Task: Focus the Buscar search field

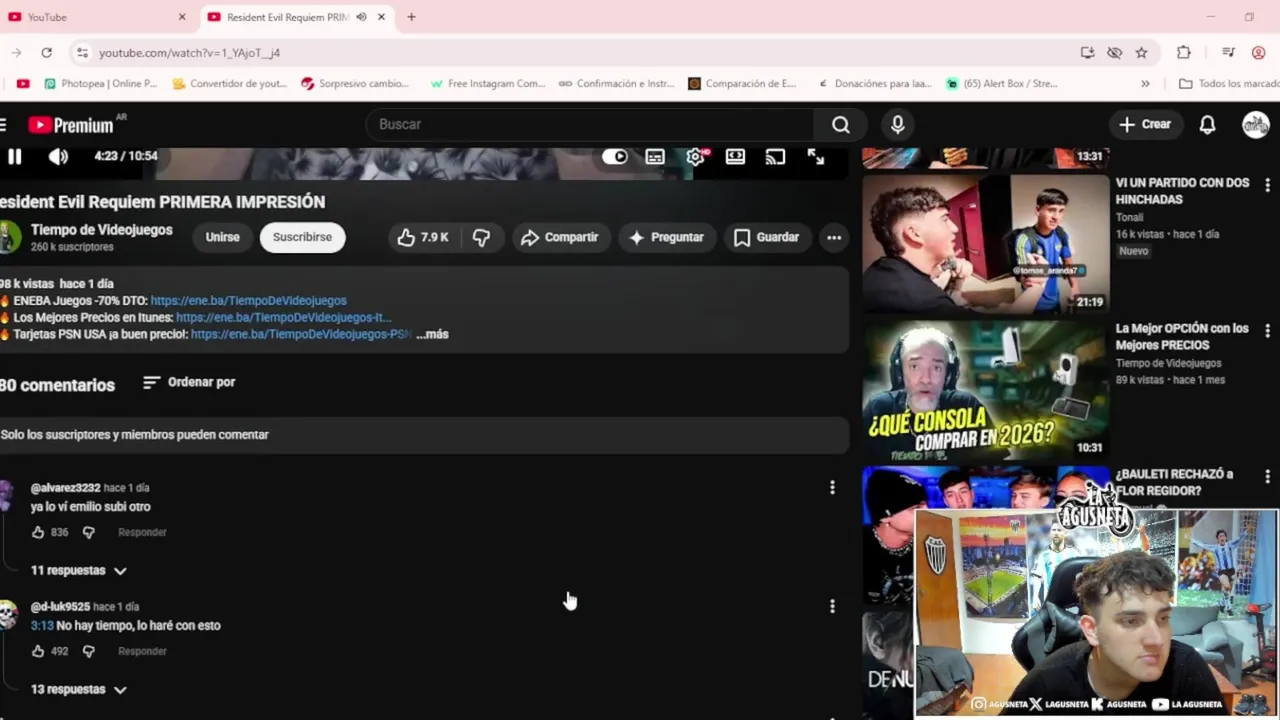Action: coord(590,124)
